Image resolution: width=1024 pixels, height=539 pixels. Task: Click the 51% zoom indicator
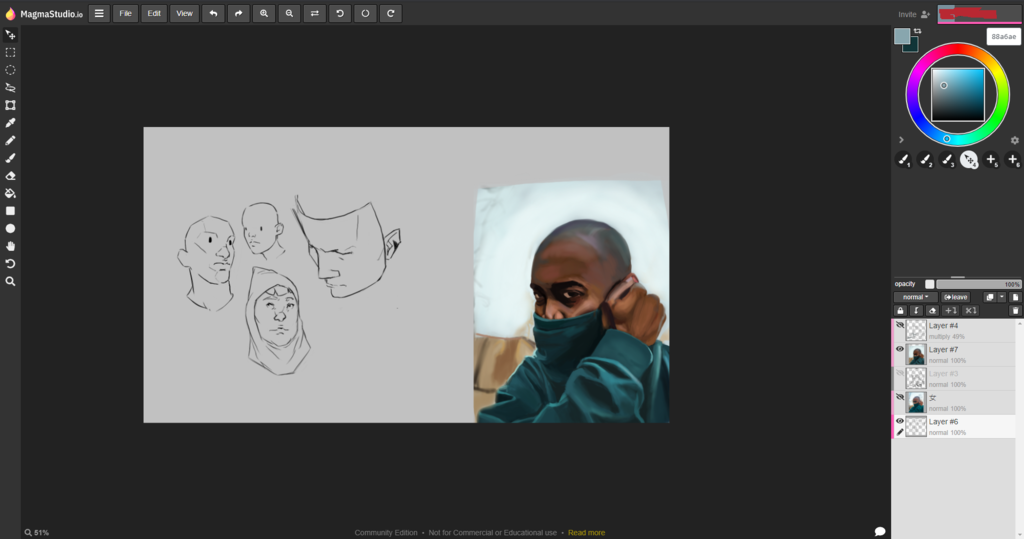(x=37, y=532)
